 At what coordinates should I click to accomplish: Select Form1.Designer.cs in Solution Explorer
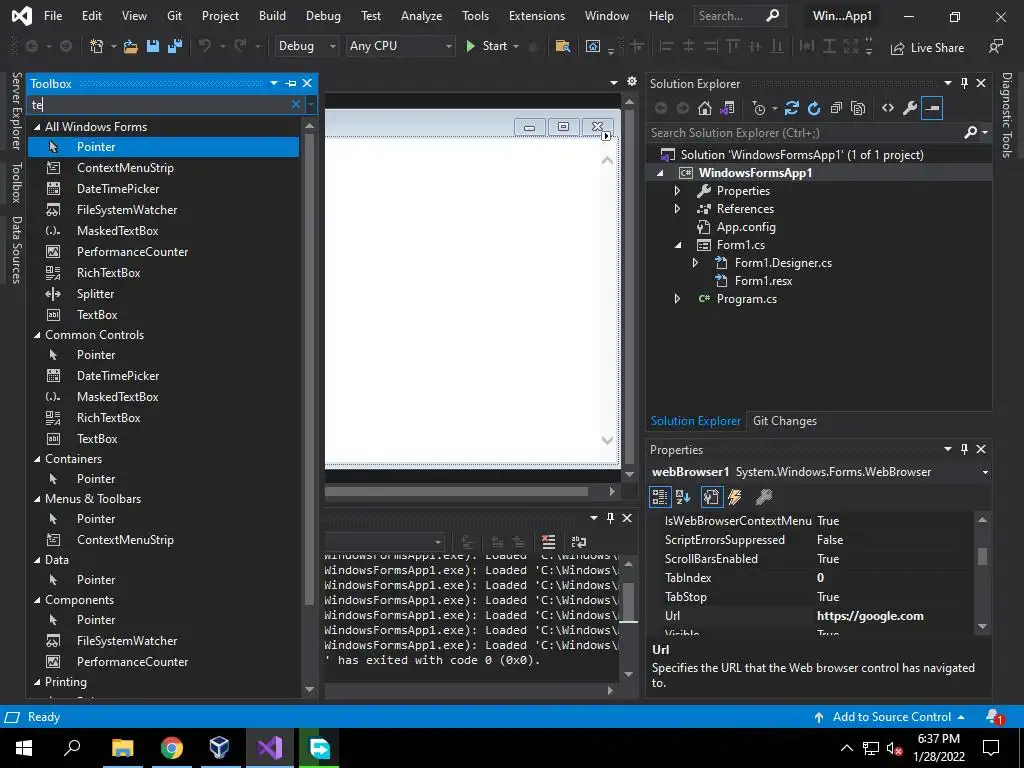[783, 263]
